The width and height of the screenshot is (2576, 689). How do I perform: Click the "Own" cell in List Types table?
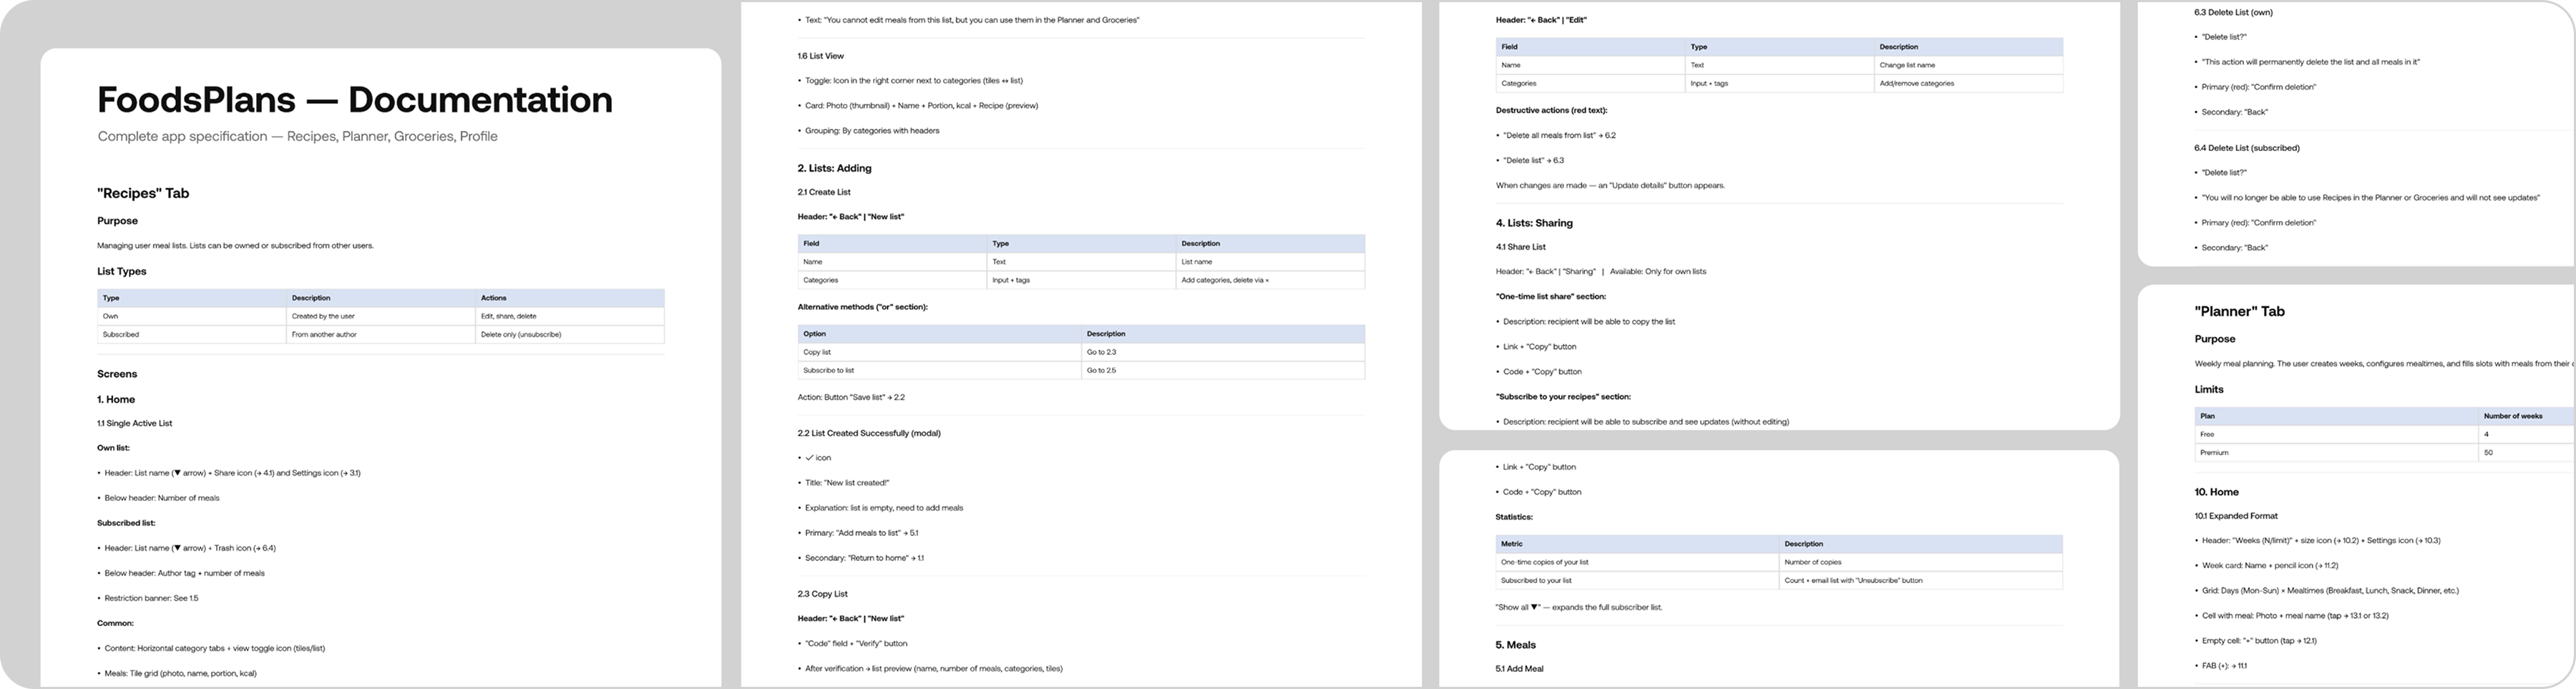click(x=192, y=316)
